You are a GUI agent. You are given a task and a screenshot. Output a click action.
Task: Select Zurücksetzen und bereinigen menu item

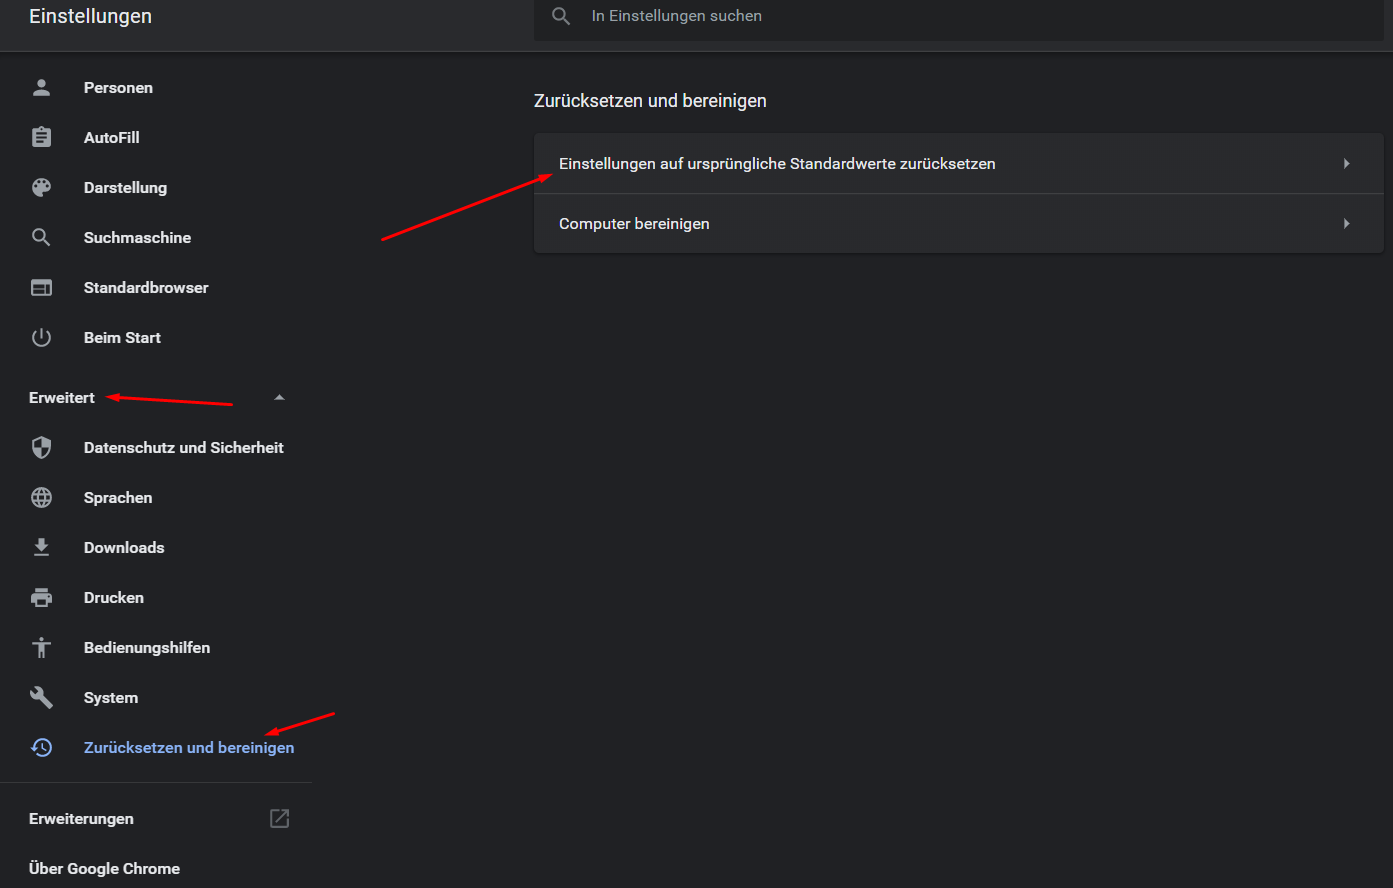pos(188,747)
